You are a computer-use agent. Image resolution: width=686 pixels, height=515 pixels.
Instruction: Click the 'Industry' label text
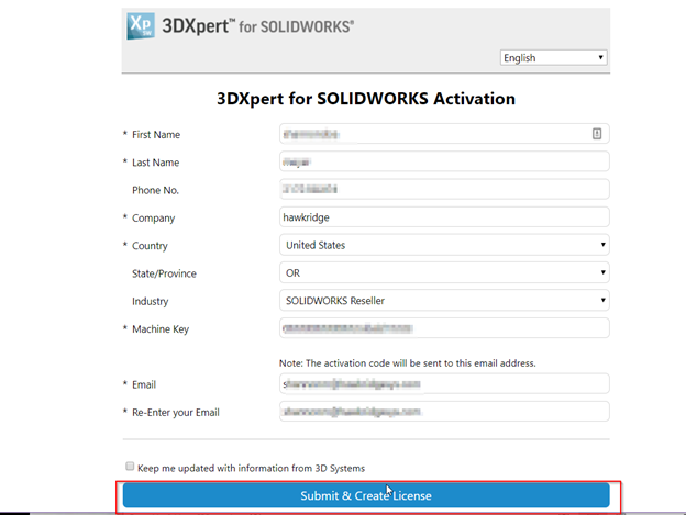point(150,301)
